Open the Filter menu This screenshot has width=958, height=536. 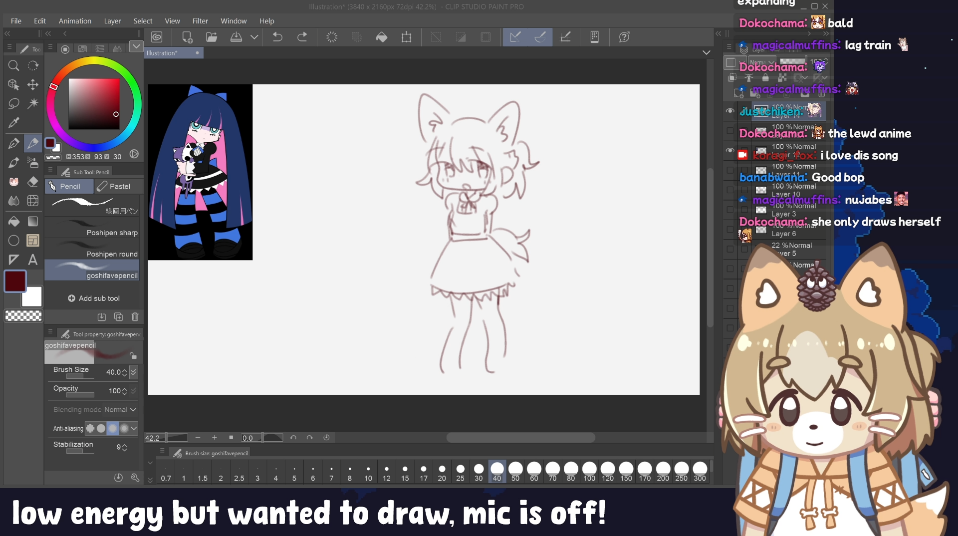click(x=200, y=20)
